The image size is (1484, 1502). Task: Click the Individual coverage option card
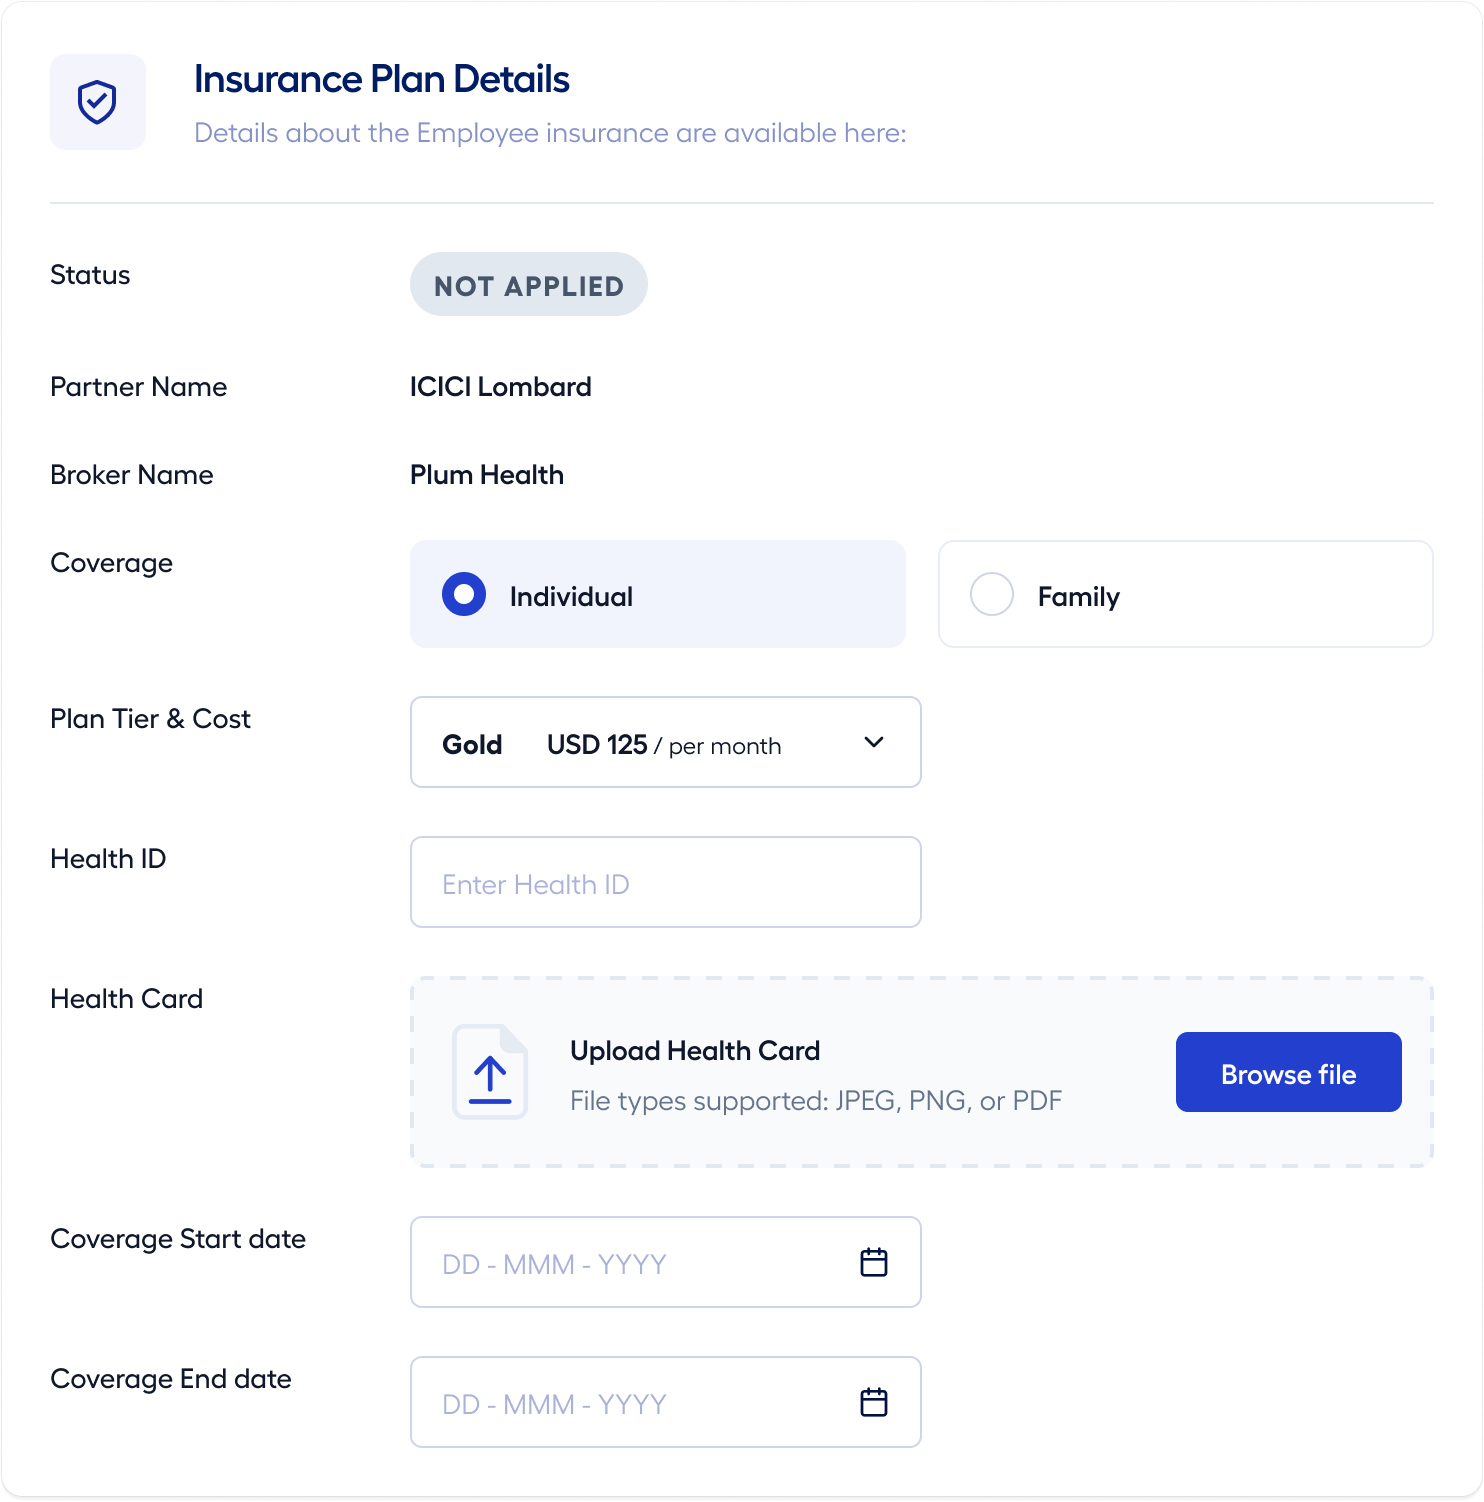[x=658, y=594]
